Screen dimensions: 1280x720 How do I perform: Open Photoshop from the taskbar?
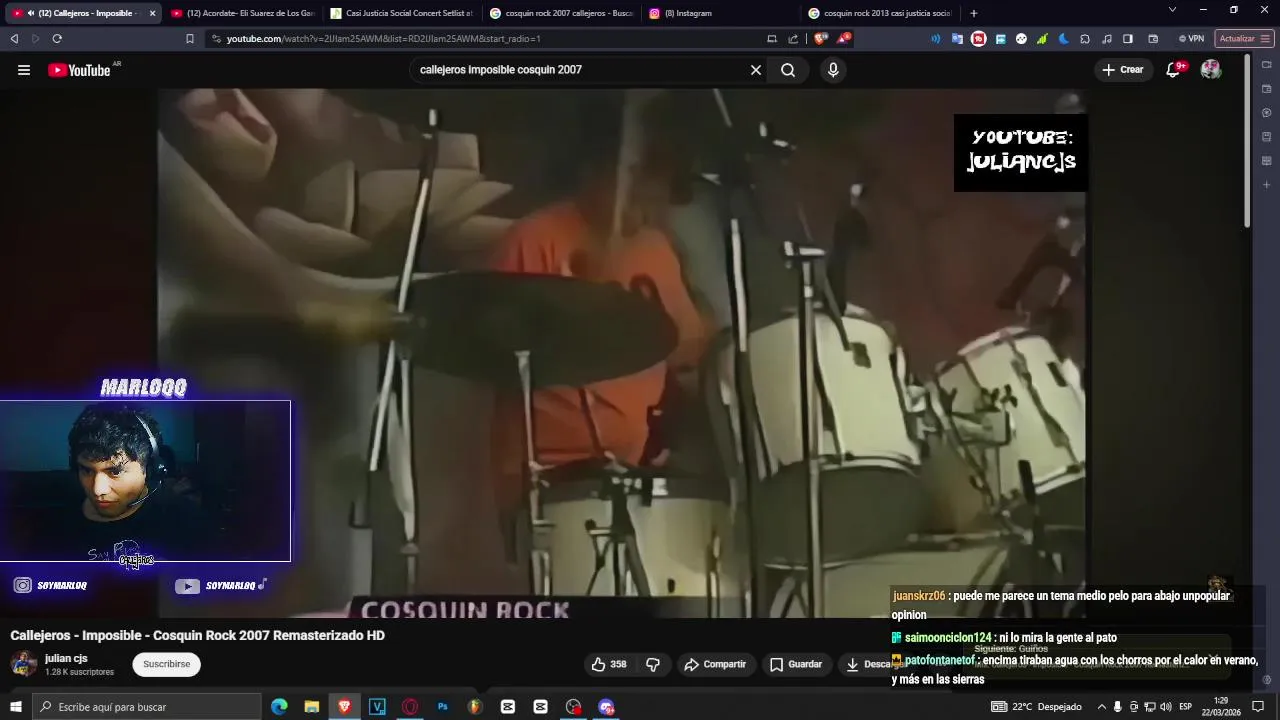[x=442, y=707]
